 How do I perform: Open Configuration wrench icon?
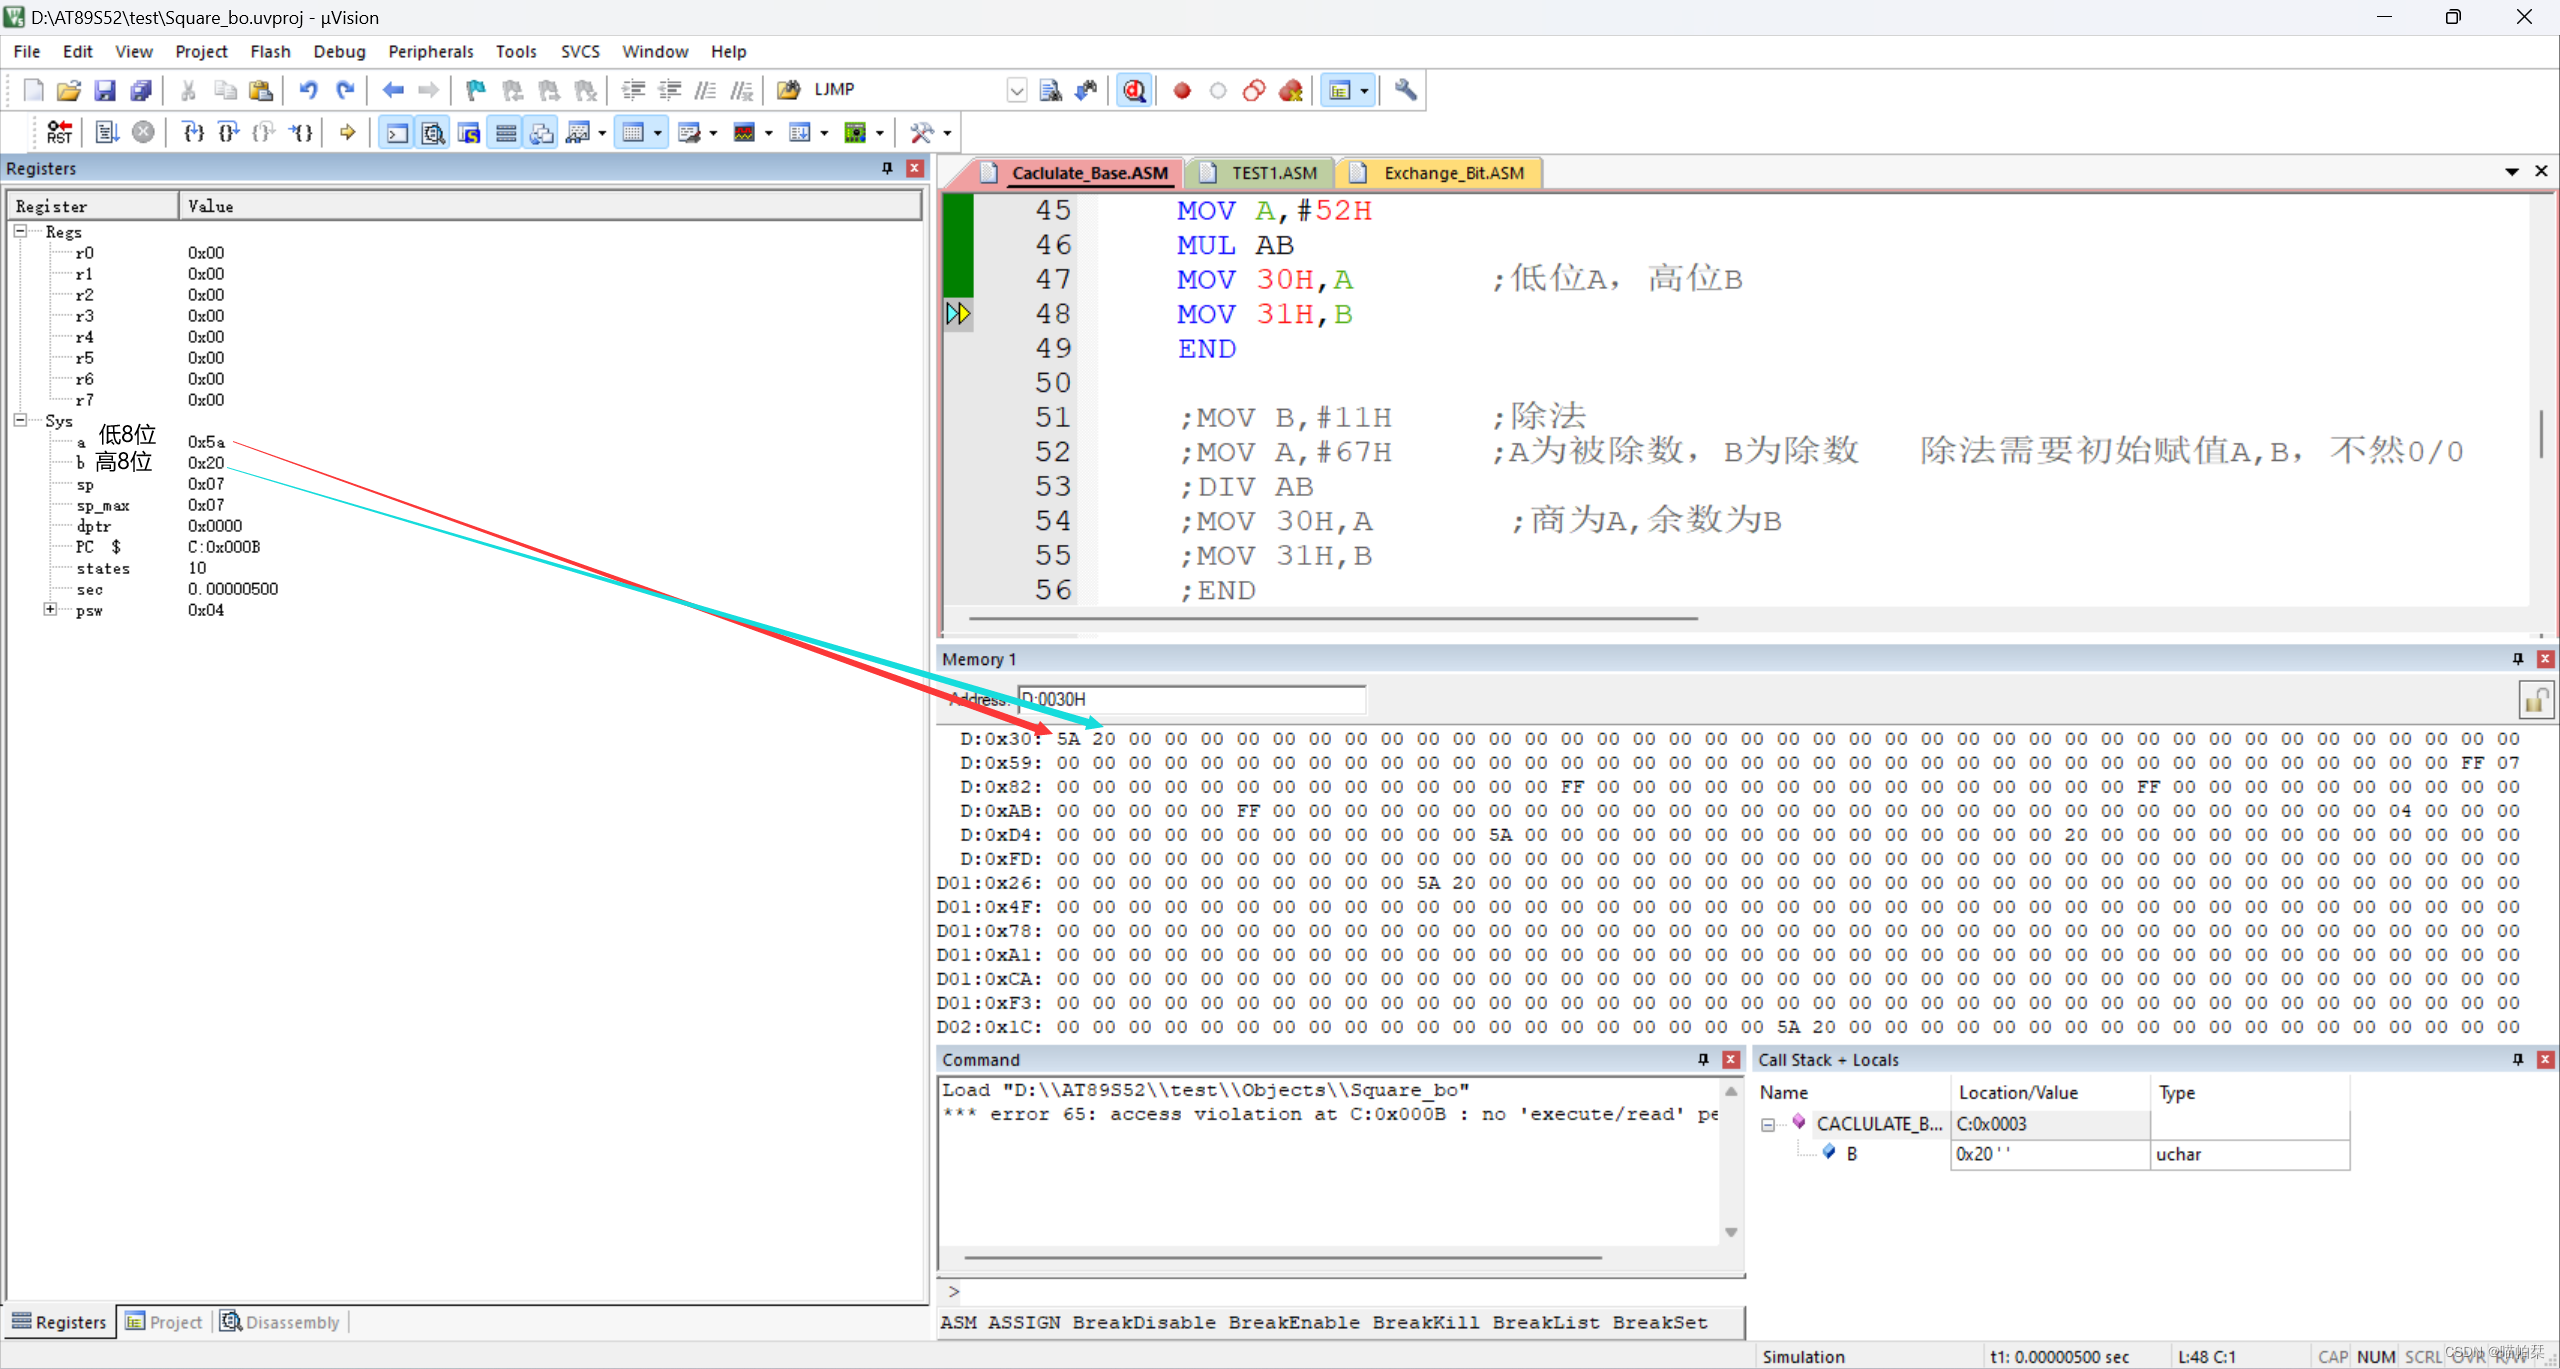(x=1405, y=90)
